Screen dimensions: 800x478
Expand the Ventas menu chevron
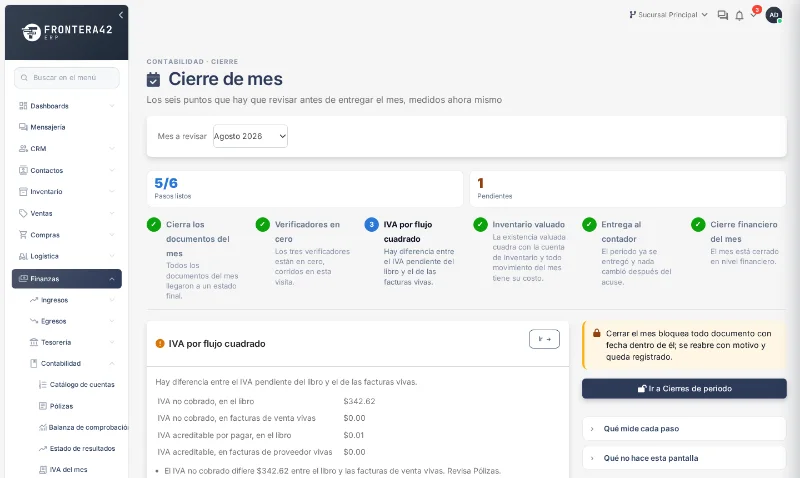click(x=111, y=213)
